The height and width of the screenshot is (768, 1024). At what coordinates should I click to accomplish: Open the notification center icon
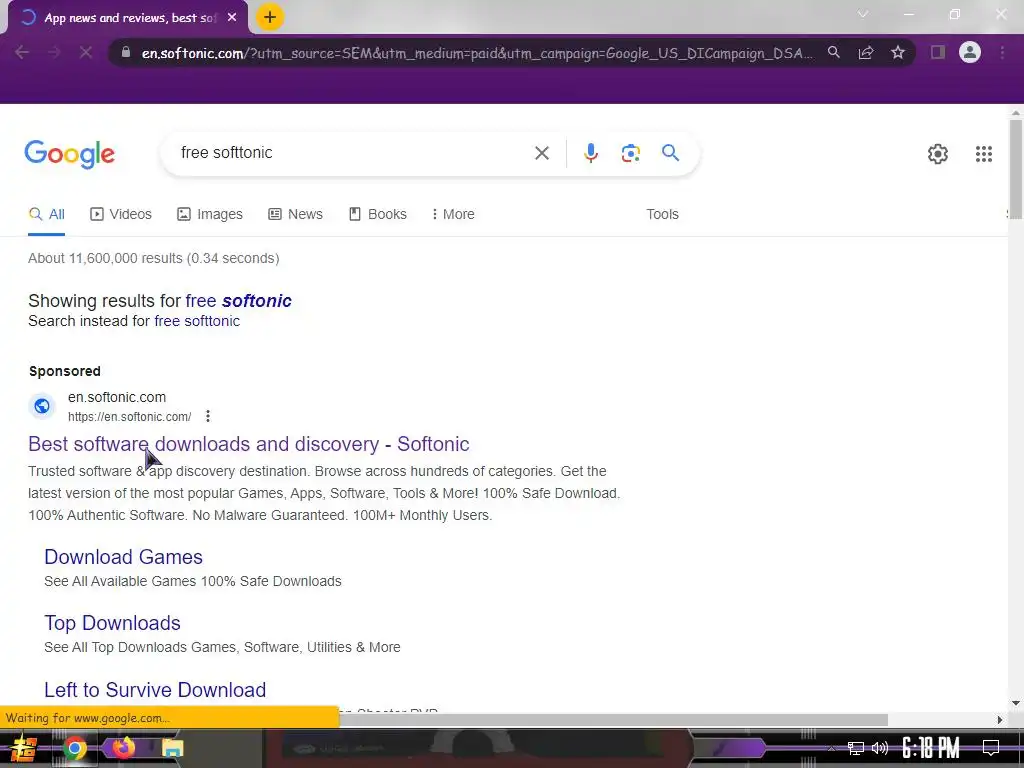point(991,748)
